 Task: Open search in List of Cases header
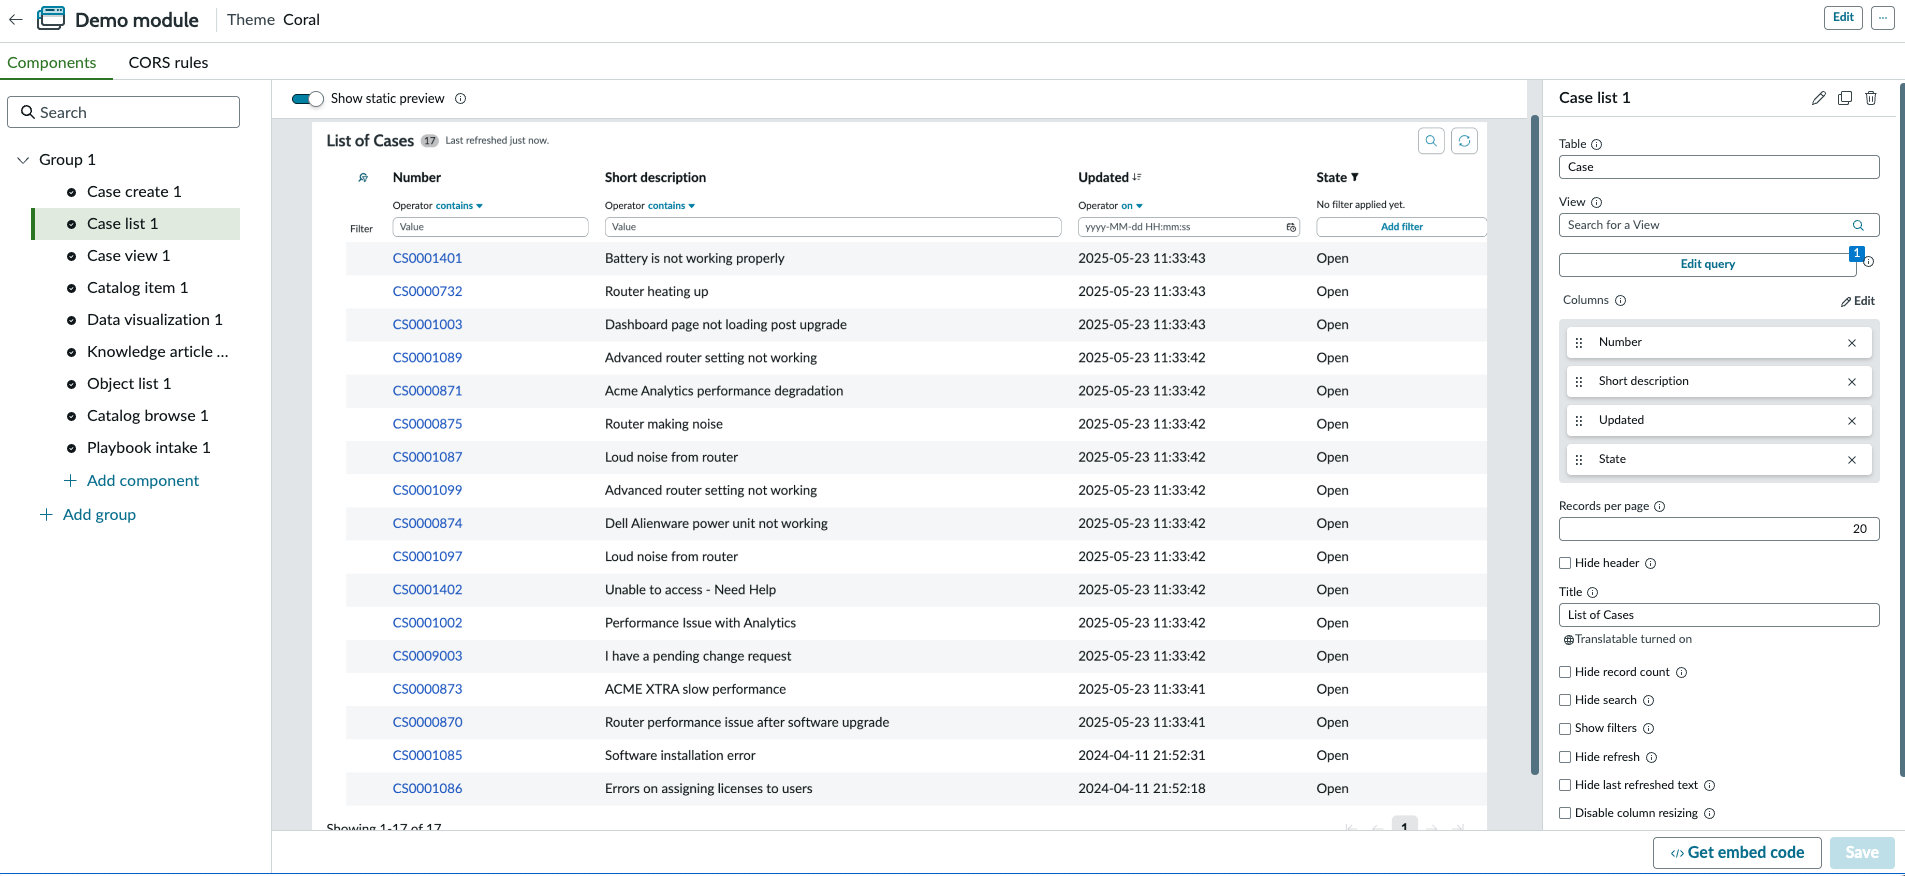1431,141
